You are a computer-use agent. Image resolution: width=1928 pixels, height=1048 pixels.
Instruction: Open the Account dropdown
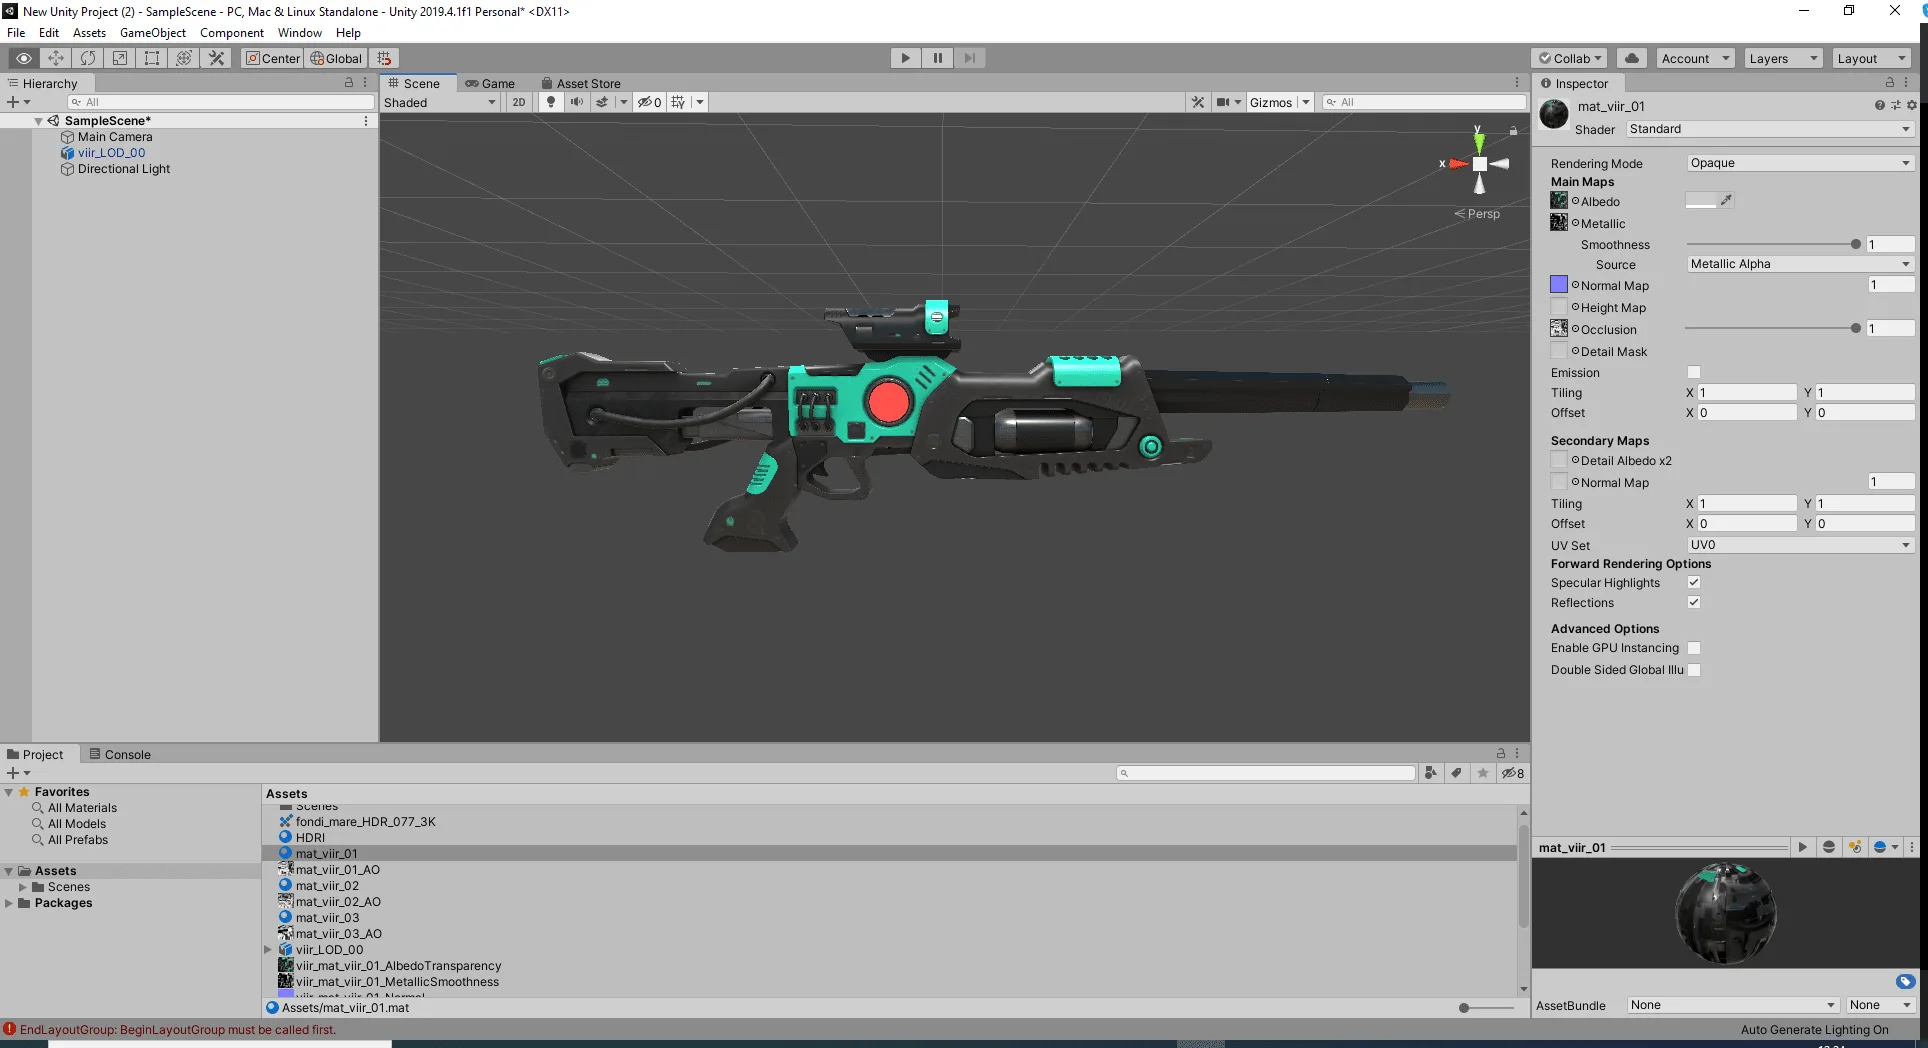click(1695, 58)
